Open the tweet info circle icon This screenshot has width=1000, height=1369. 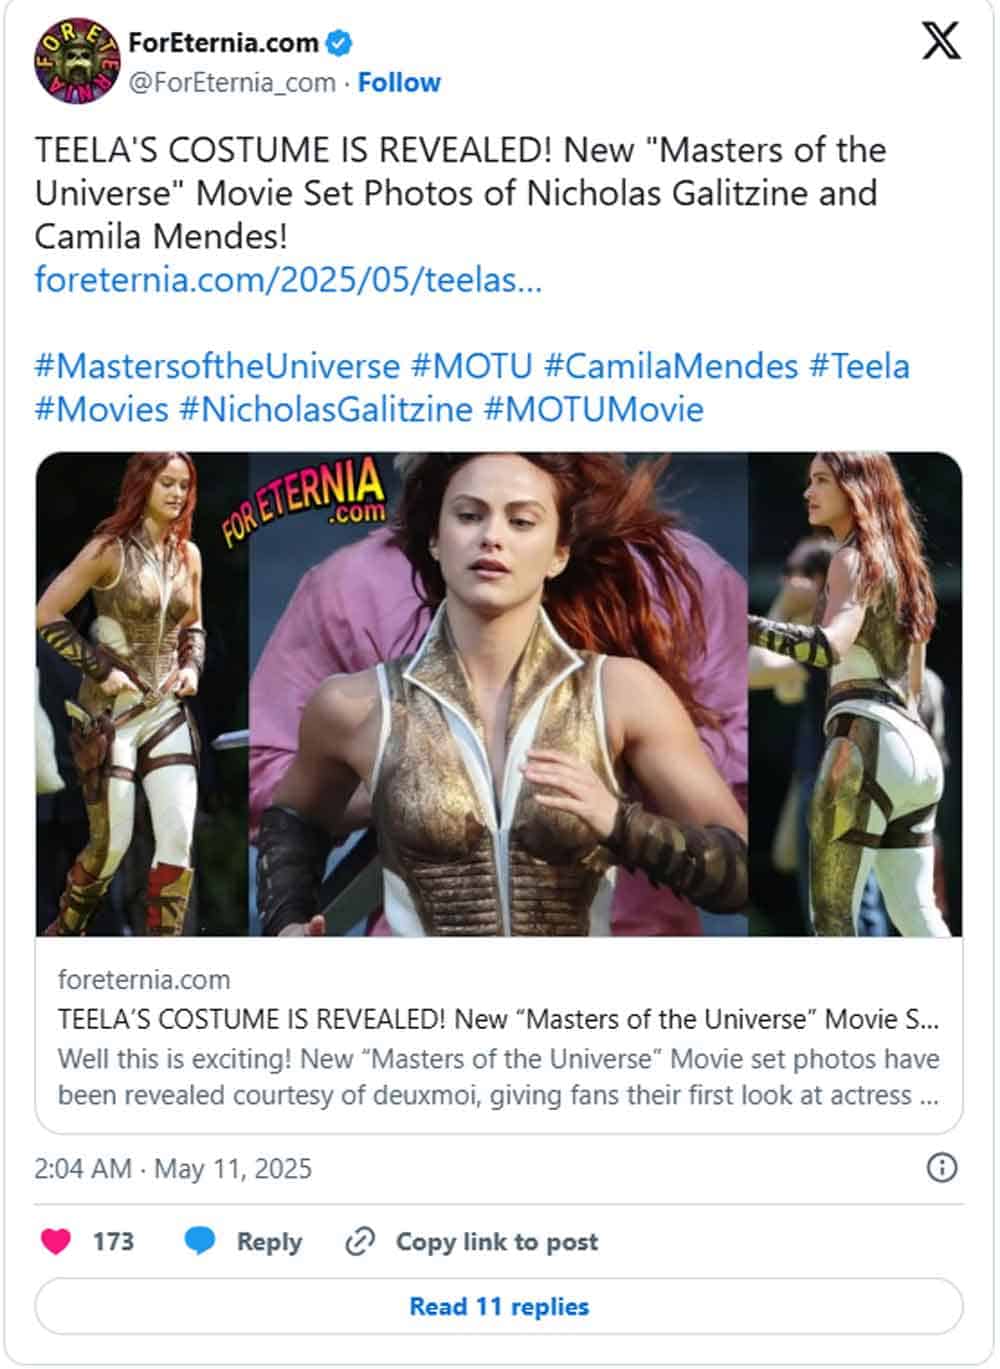coord(942,1168)
